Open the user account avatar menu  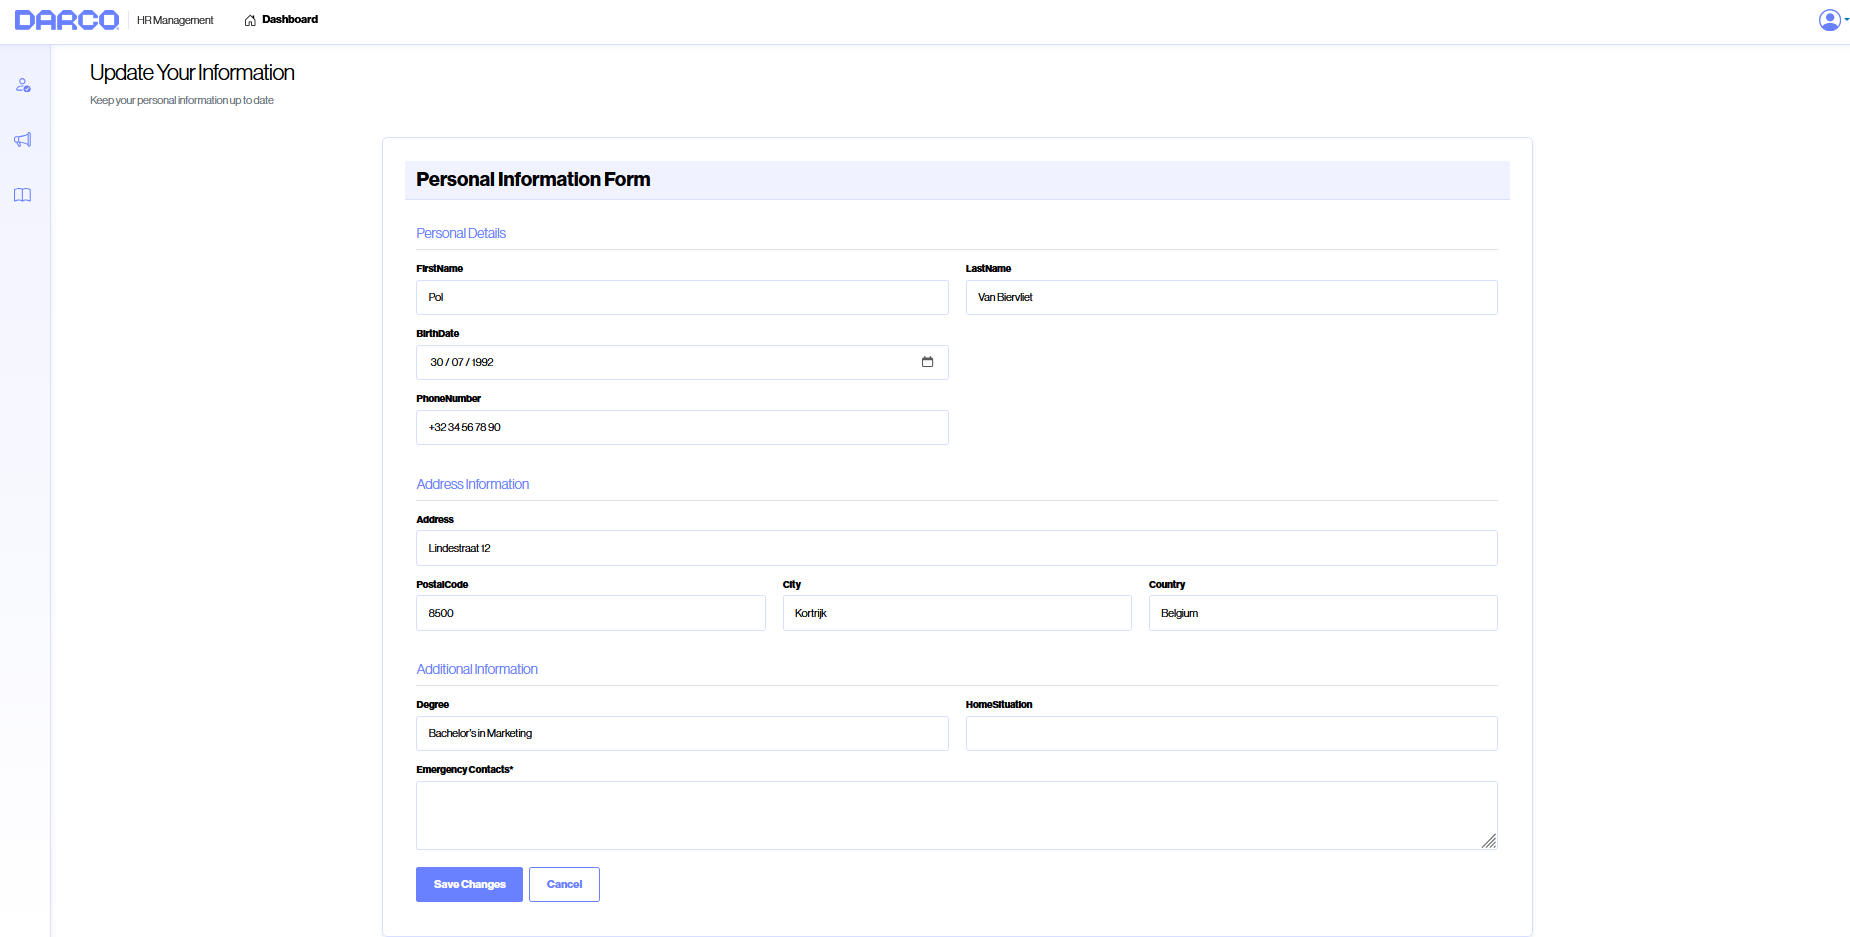click(x=1829, y=20)
